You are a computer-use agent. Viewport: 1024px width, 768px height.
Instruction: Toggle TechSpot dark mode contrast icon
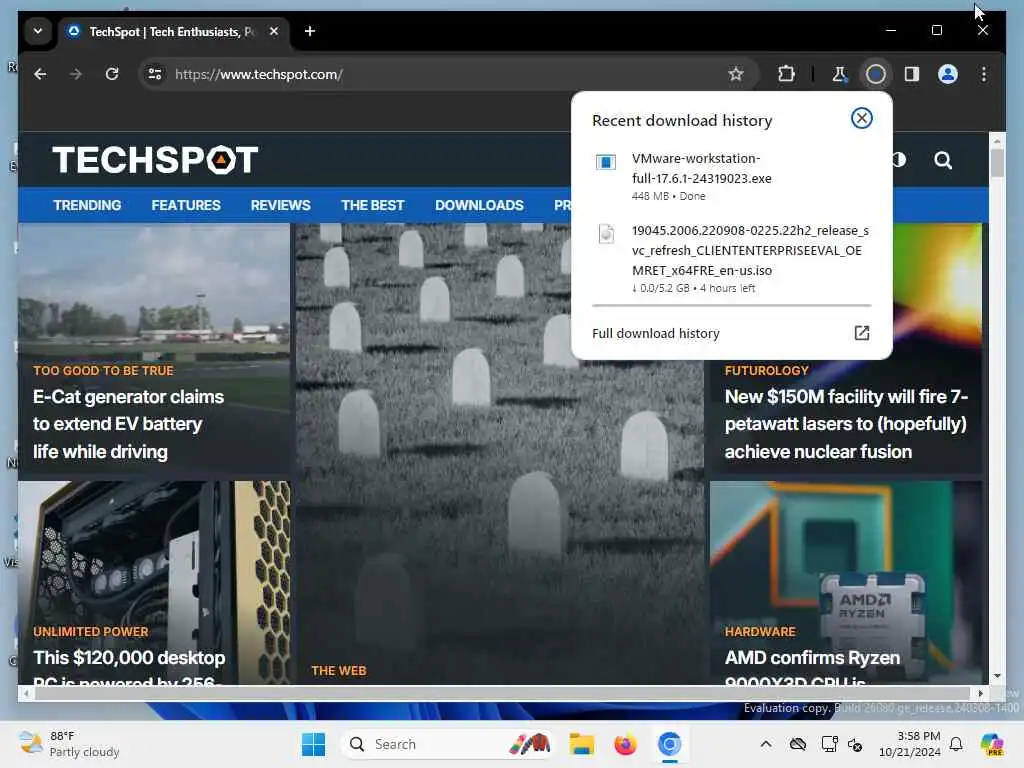[900, 160]
